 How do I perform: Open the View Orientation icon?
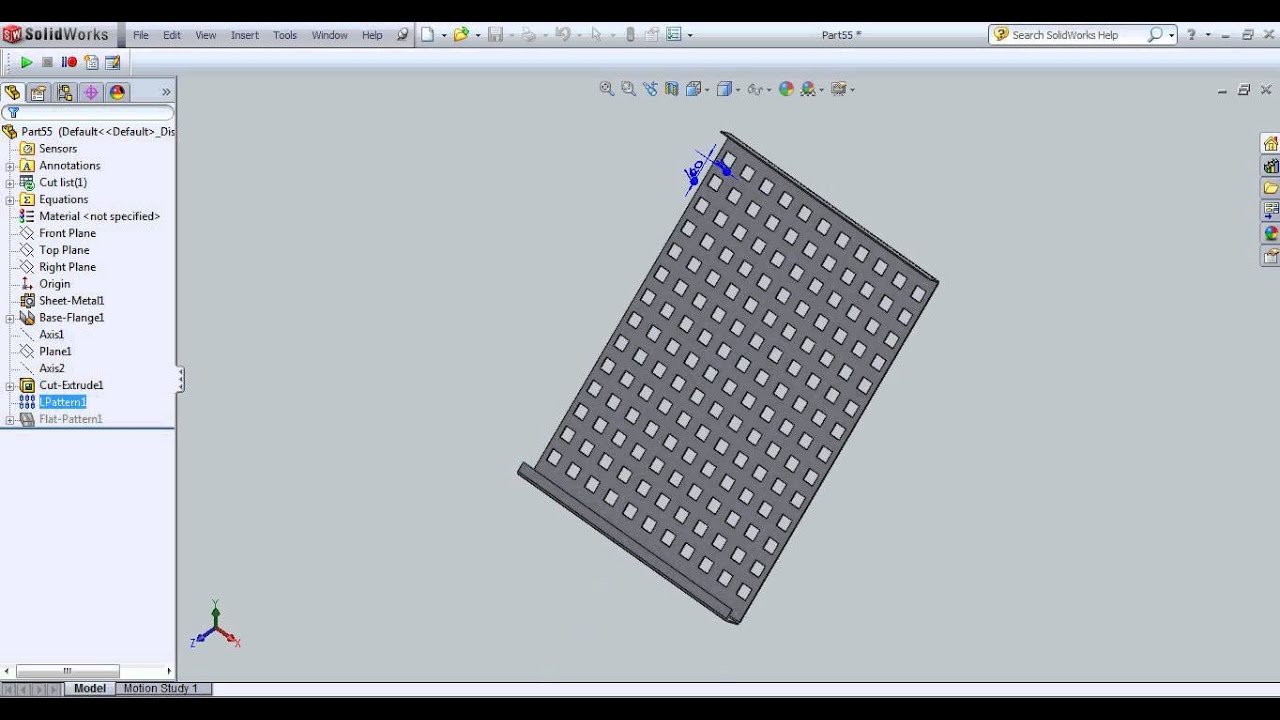click(x=693, y=89)
